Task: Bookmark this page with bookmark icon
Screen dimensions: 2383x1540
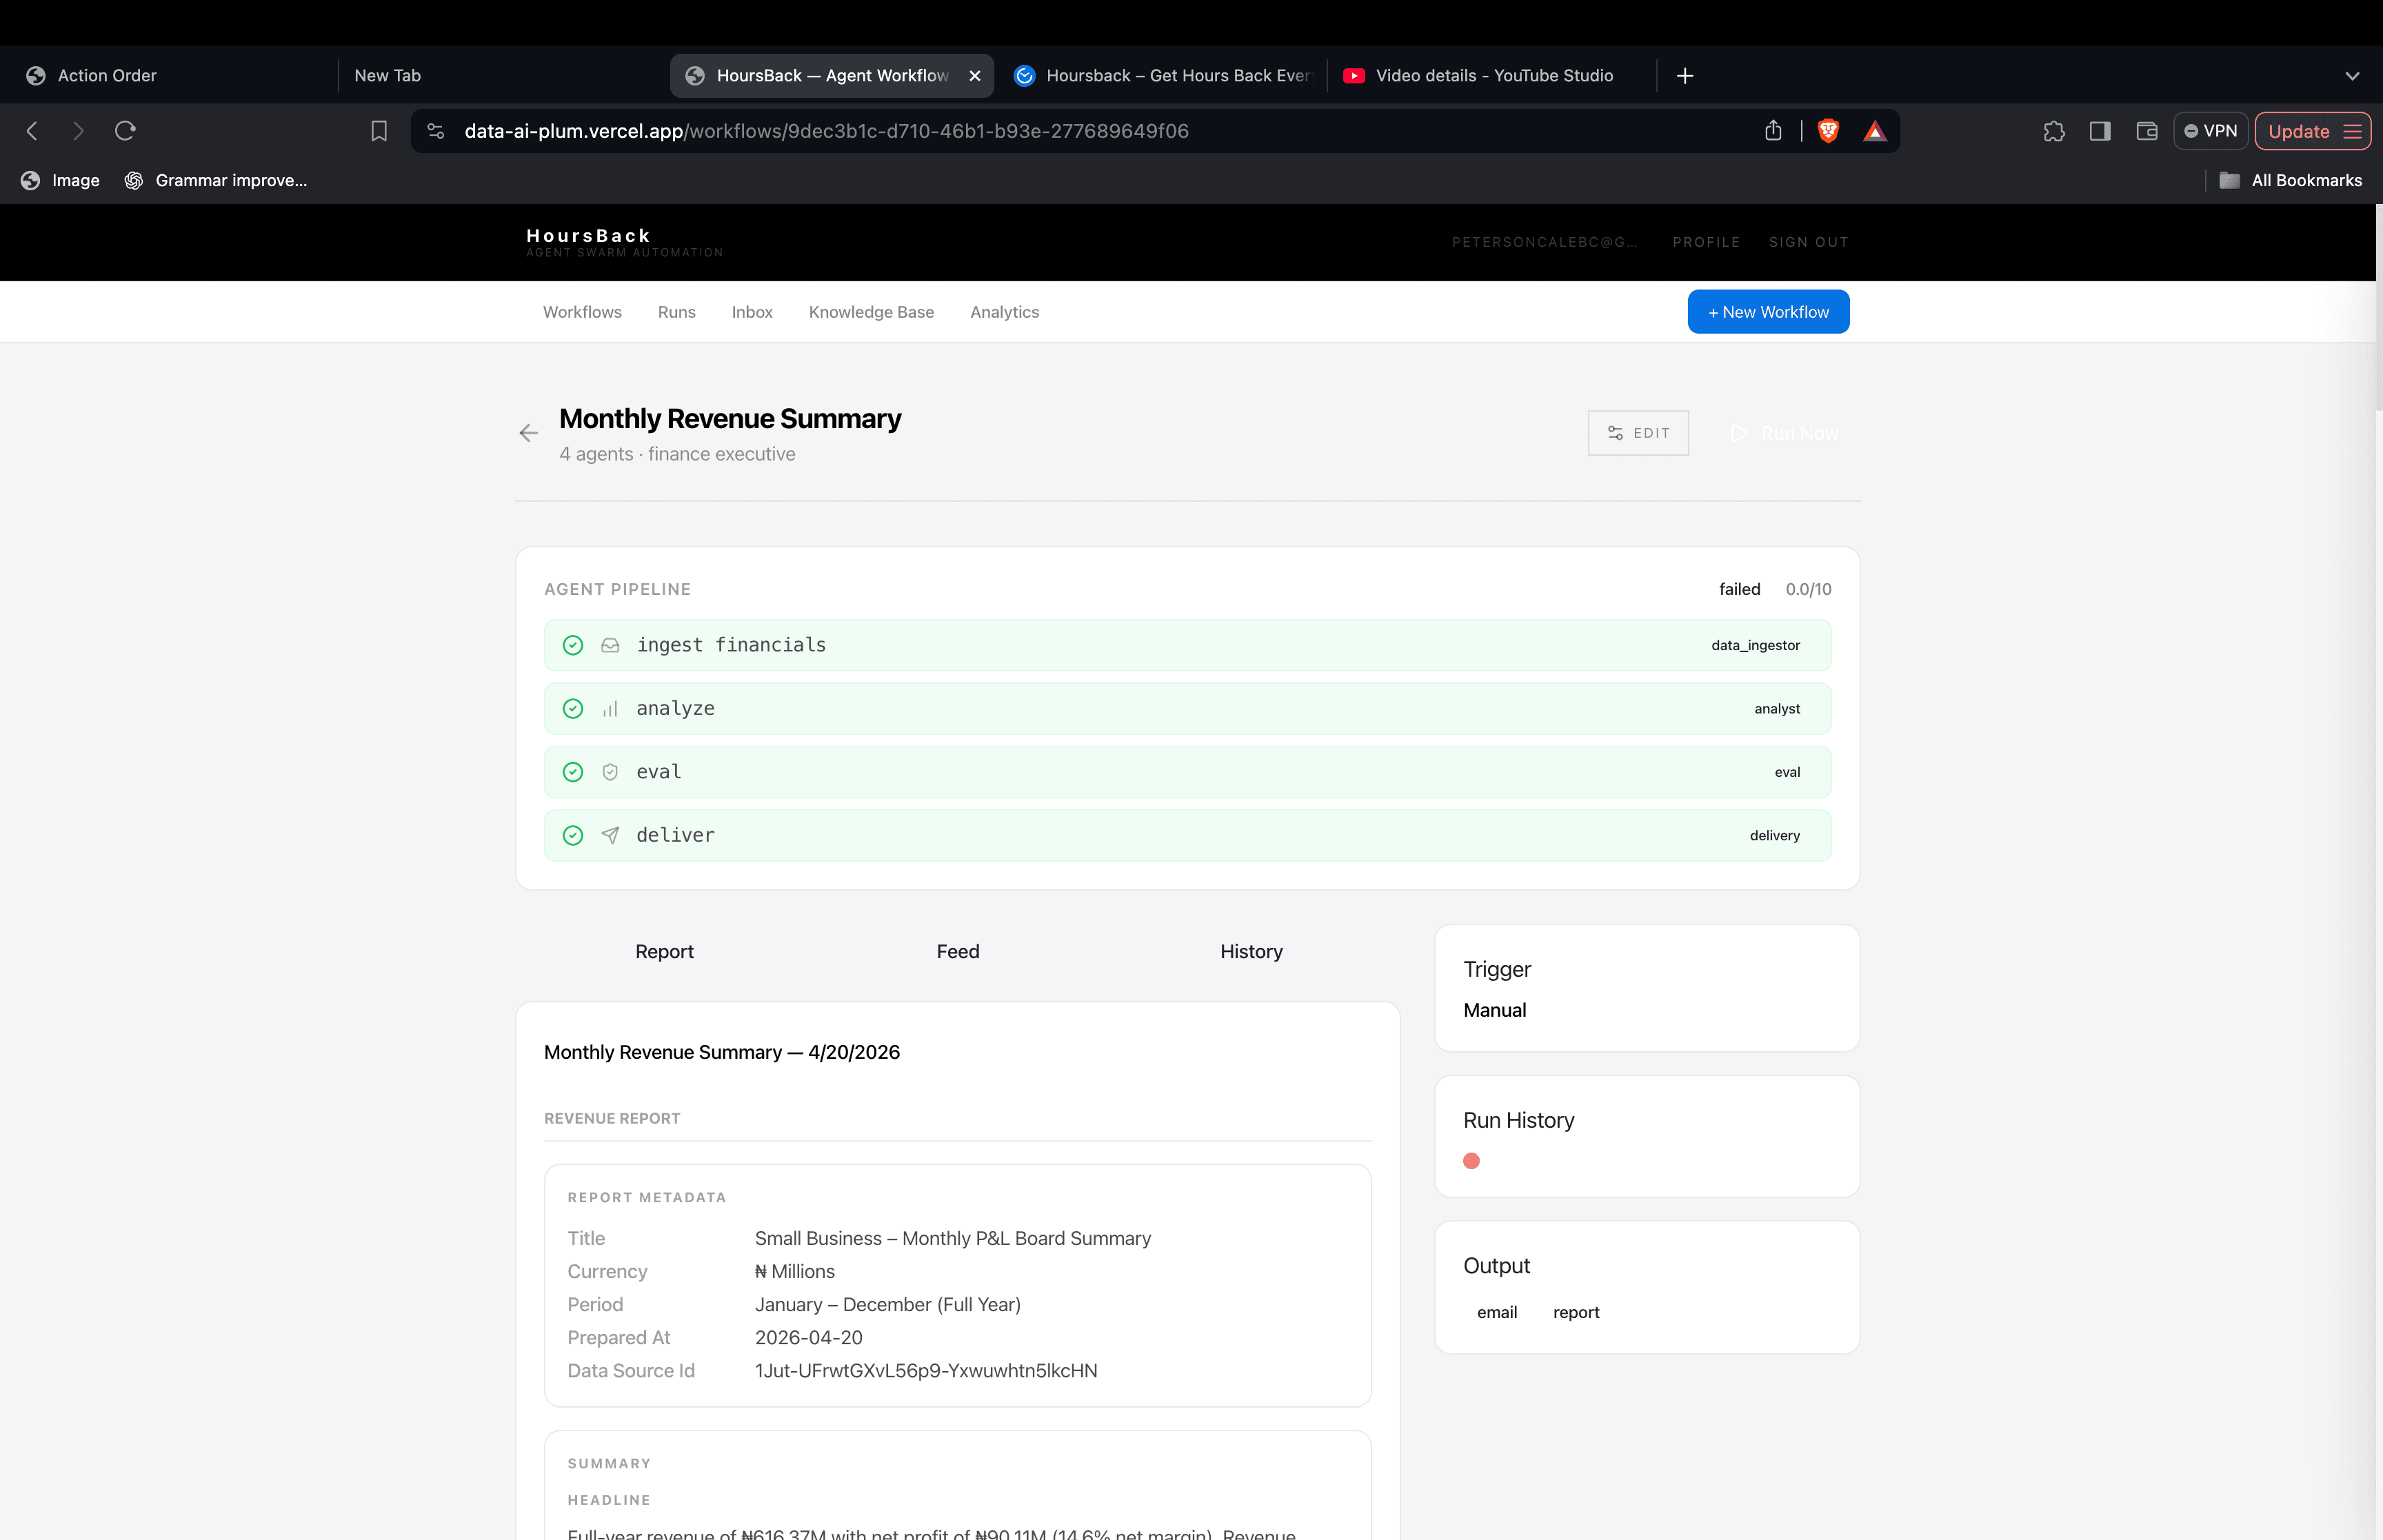Action: 379,131
